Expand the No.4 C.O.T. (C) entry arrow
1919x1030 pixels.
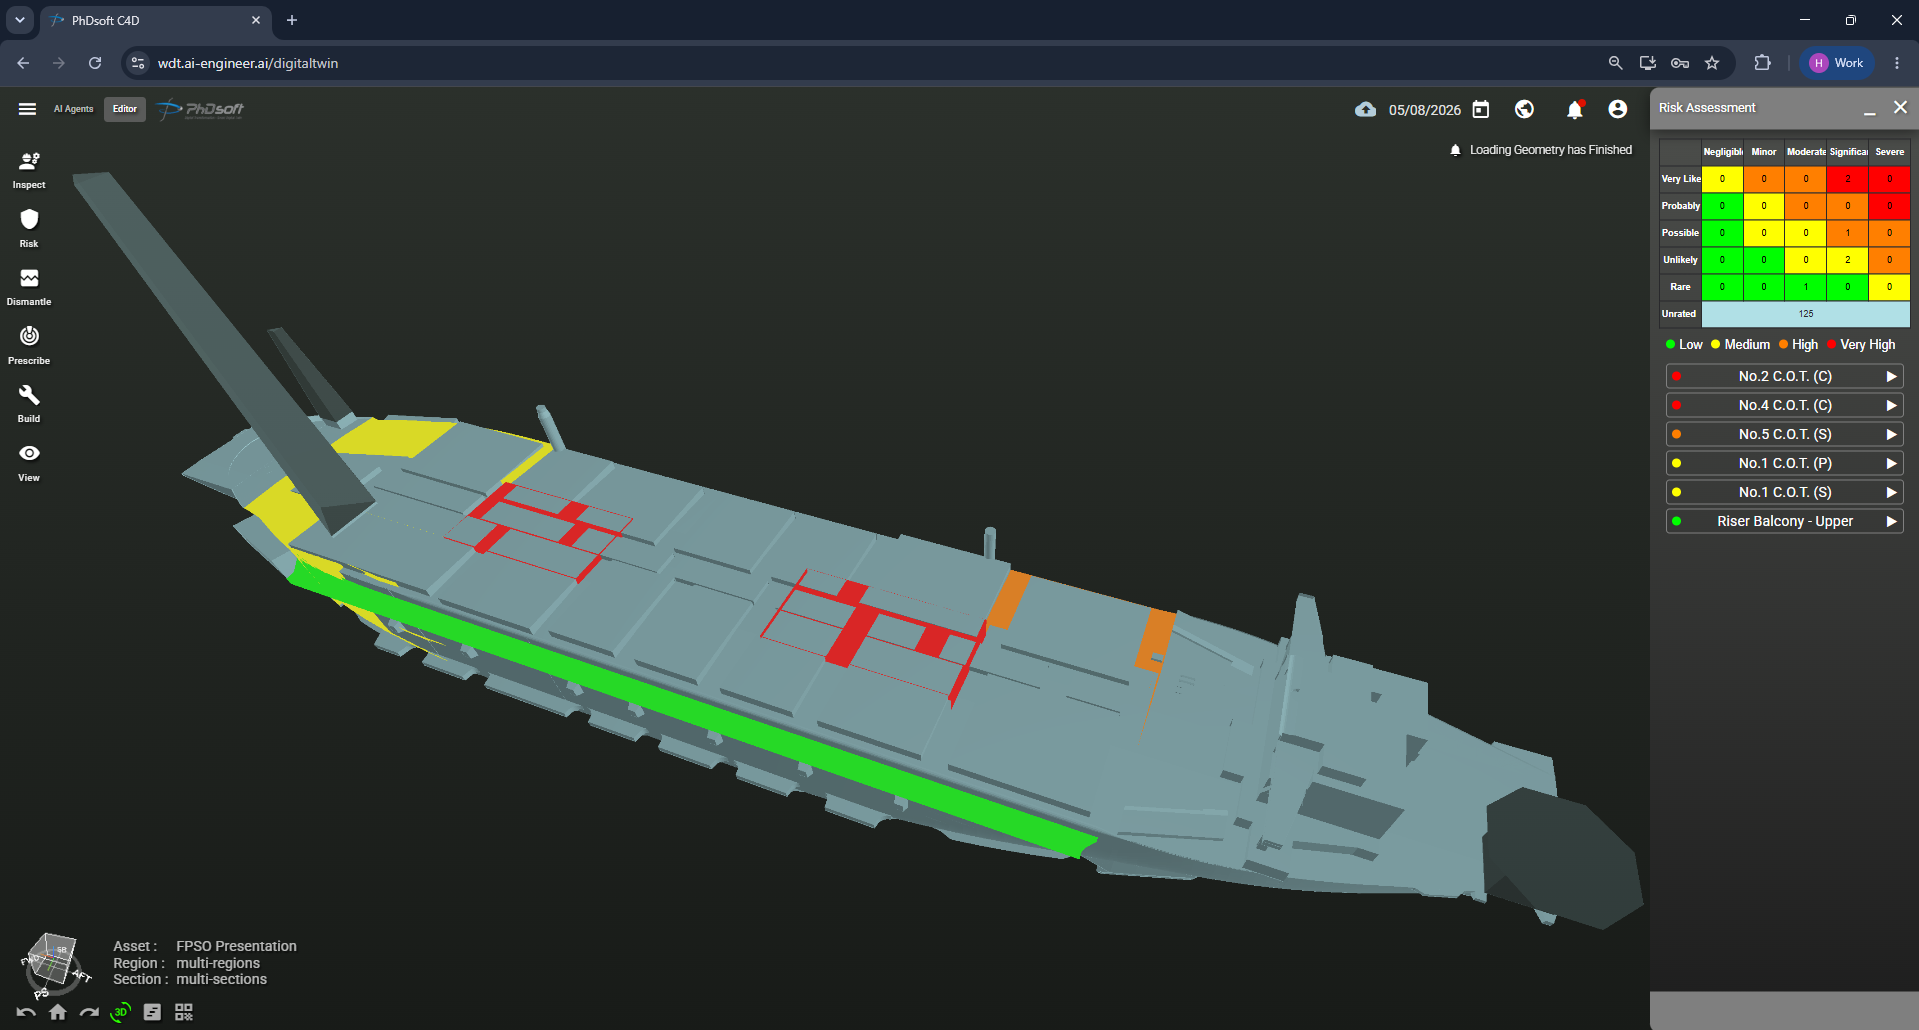pyautogui.click(x=1891, y=405)
